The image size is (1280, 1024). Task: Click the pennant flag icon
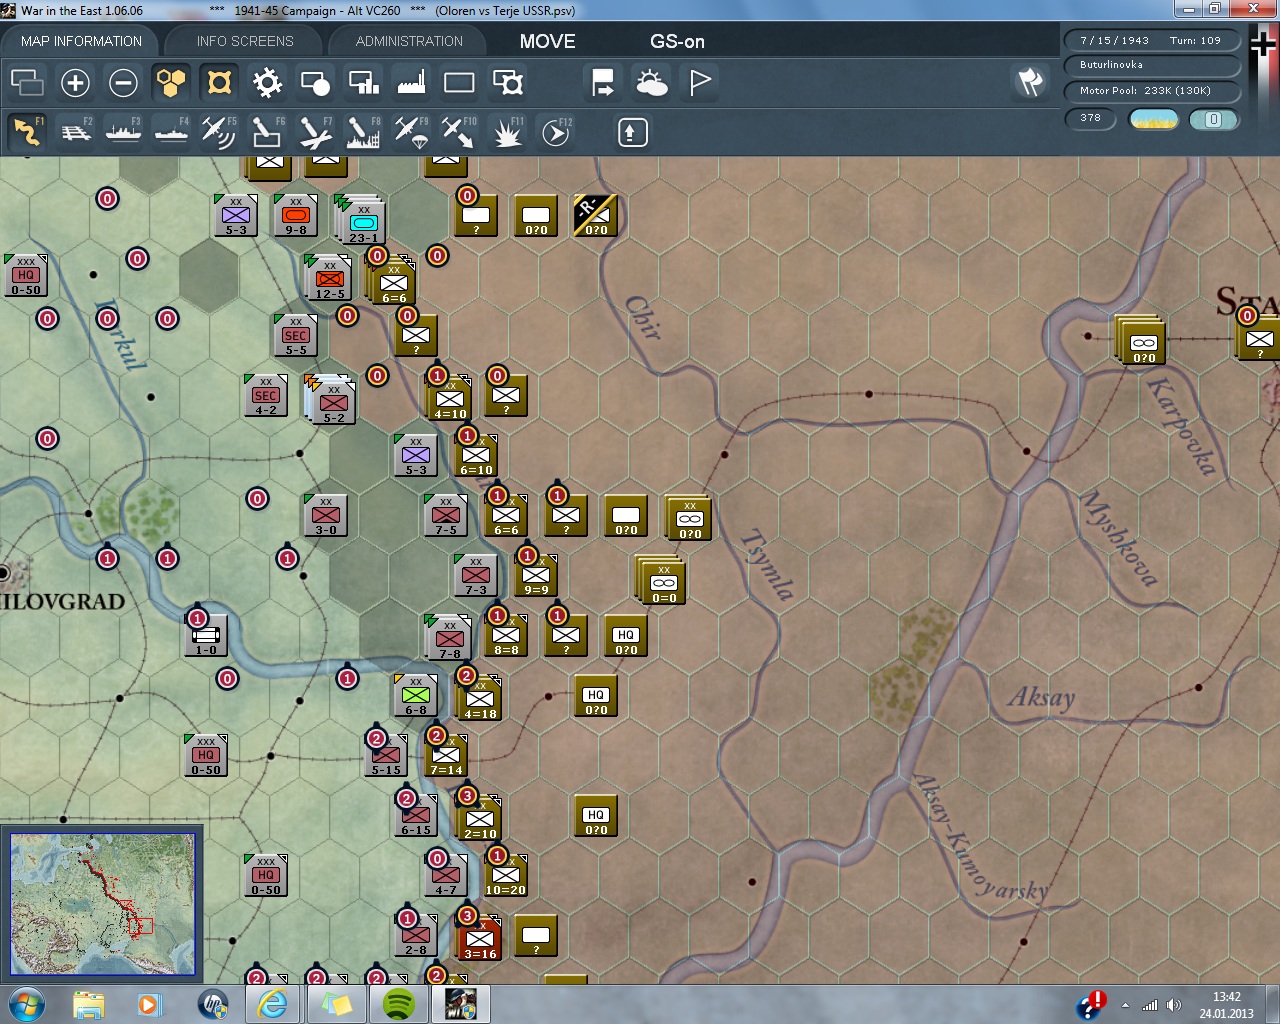click(699, 82)
